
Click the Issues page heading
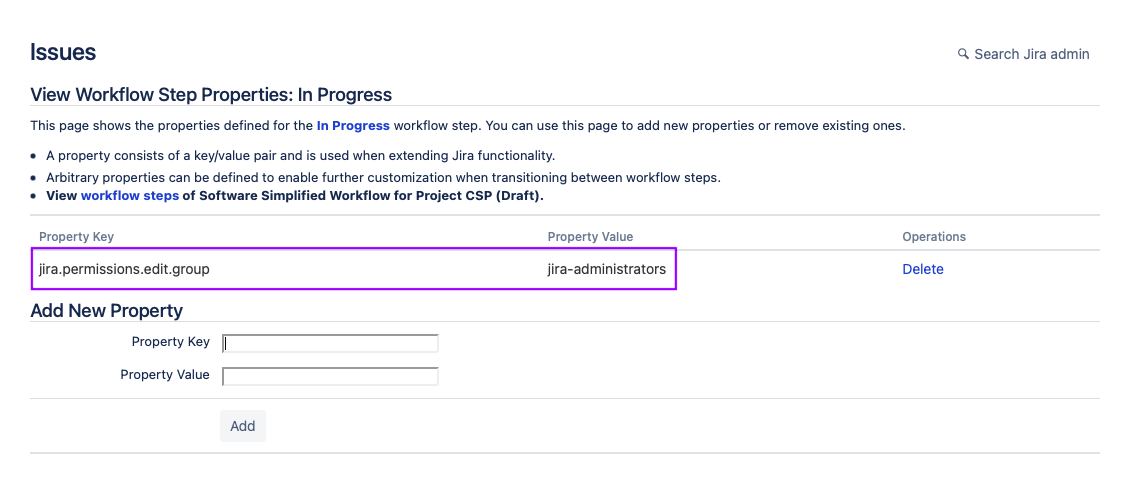click(63, 53)
